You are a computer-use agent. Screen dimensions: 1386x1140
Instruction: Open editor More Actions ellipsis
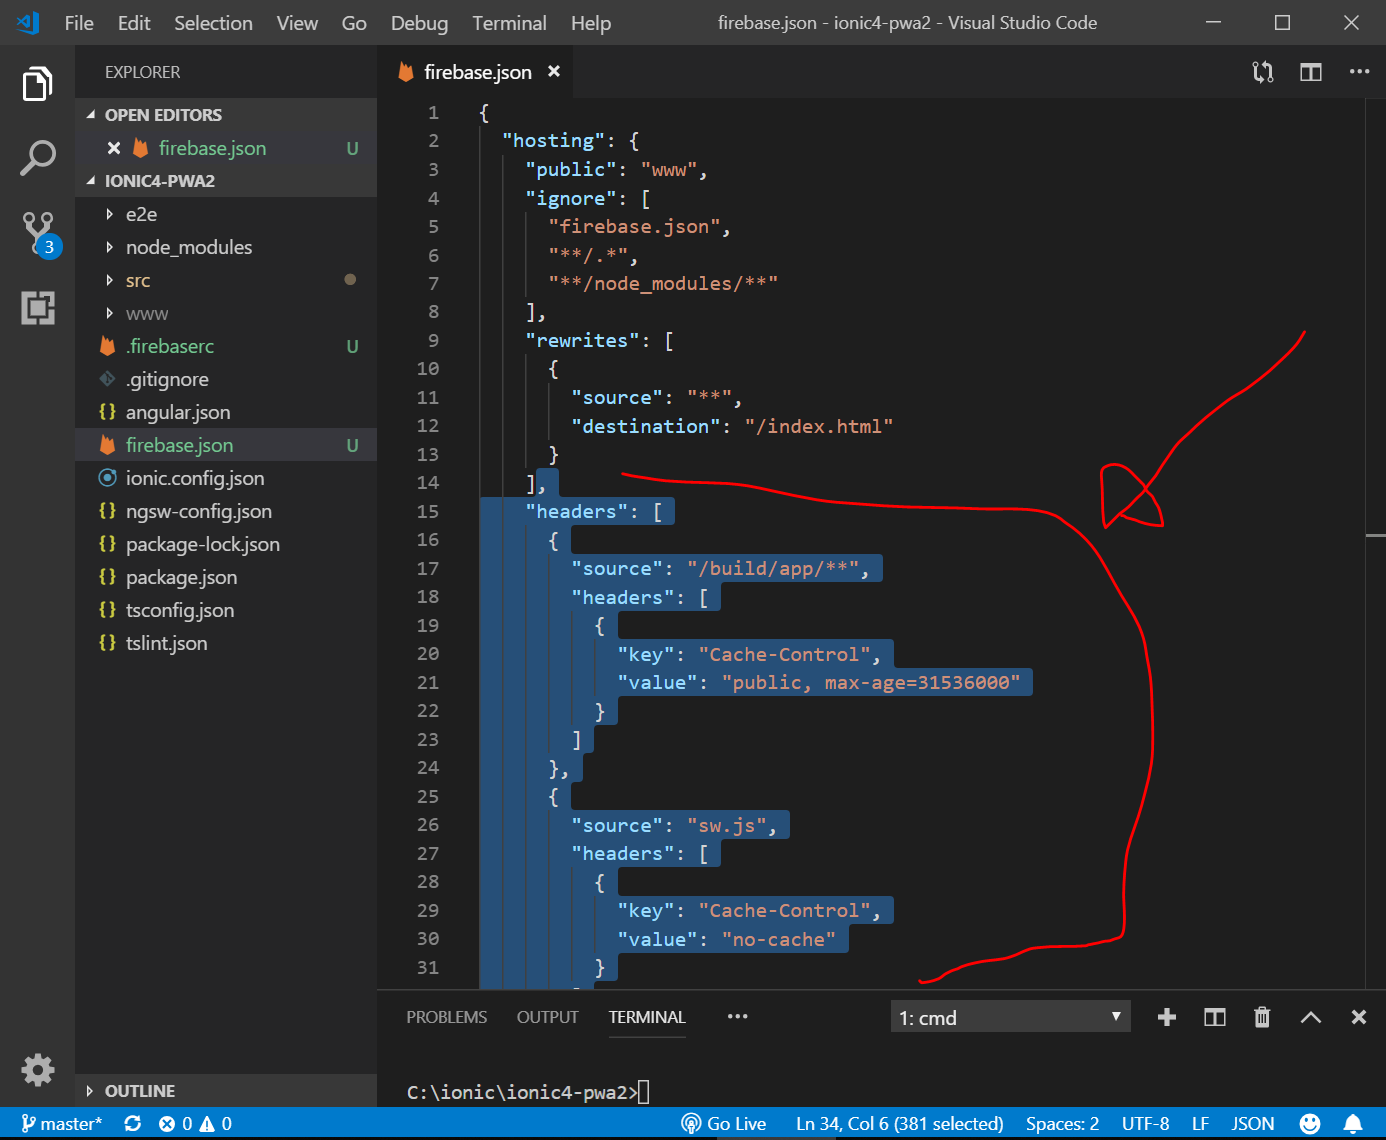pos(1359,72)
